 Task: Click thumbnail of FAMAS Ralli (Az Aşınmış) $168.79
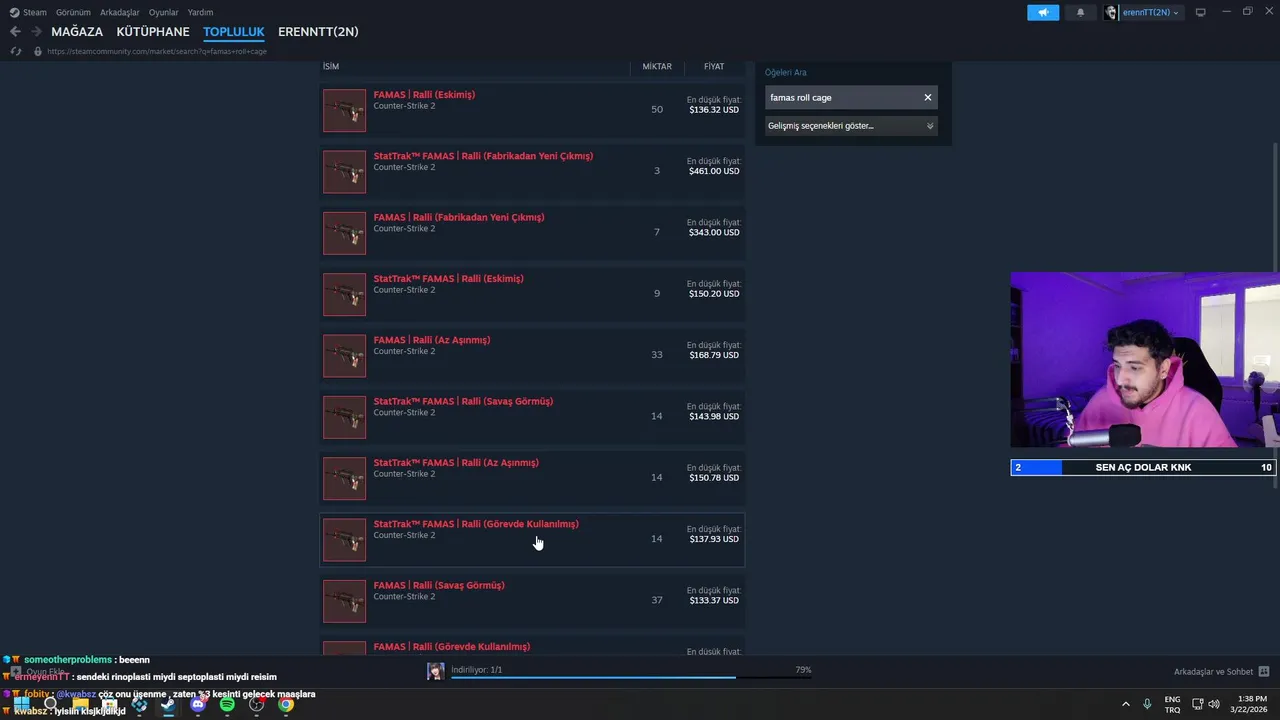(x=344, y=356)
